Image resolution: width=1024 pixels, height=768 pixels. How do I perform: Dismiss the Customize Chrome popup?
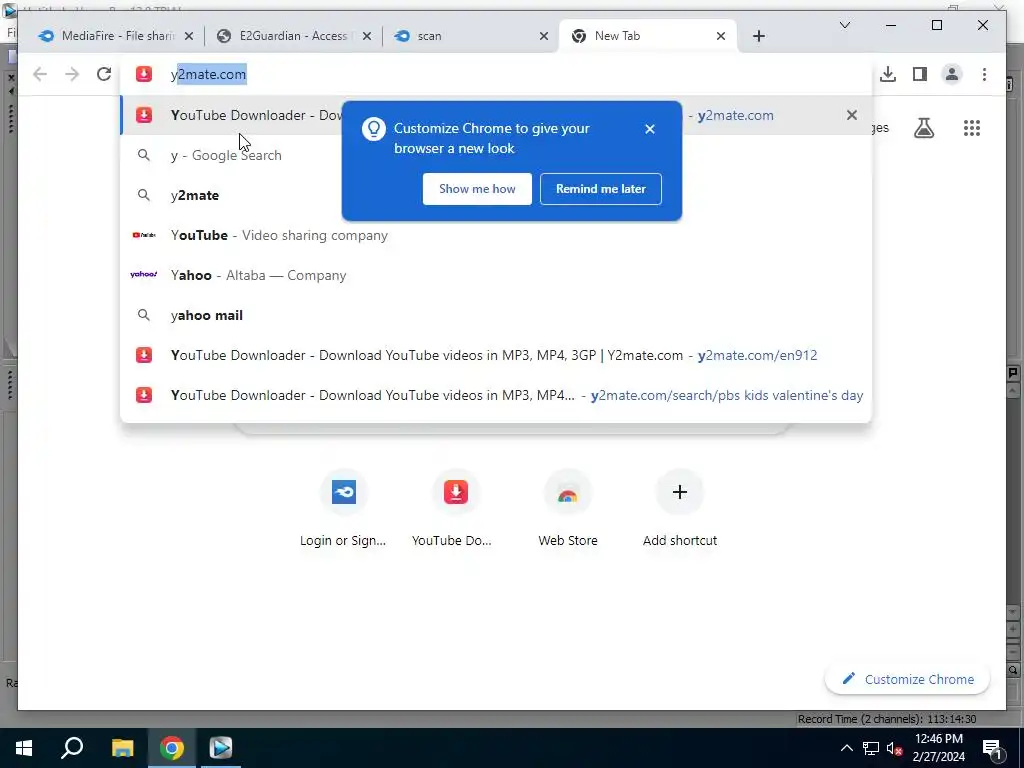click(x=650, y=129)
